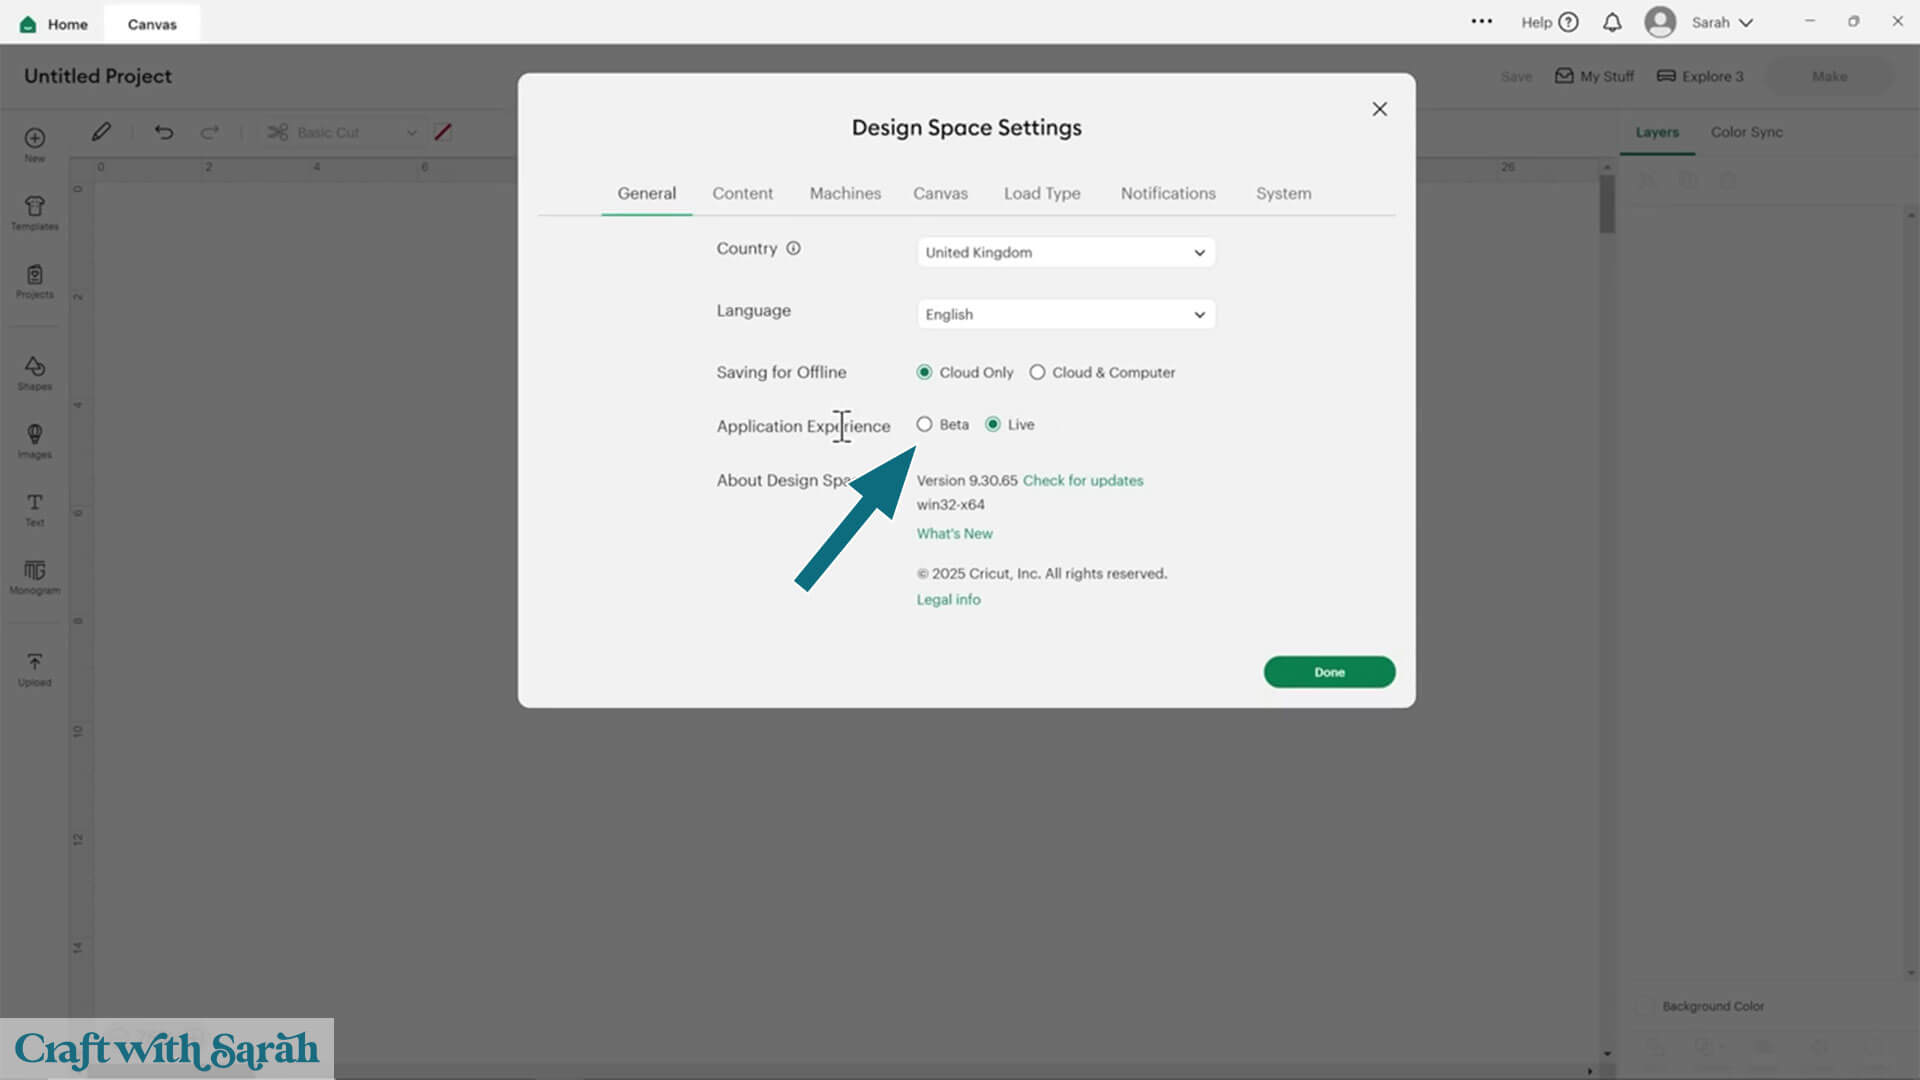Click the red pen color swatch
Viewport: 1920px width, 1080px height.
(443, 132)
